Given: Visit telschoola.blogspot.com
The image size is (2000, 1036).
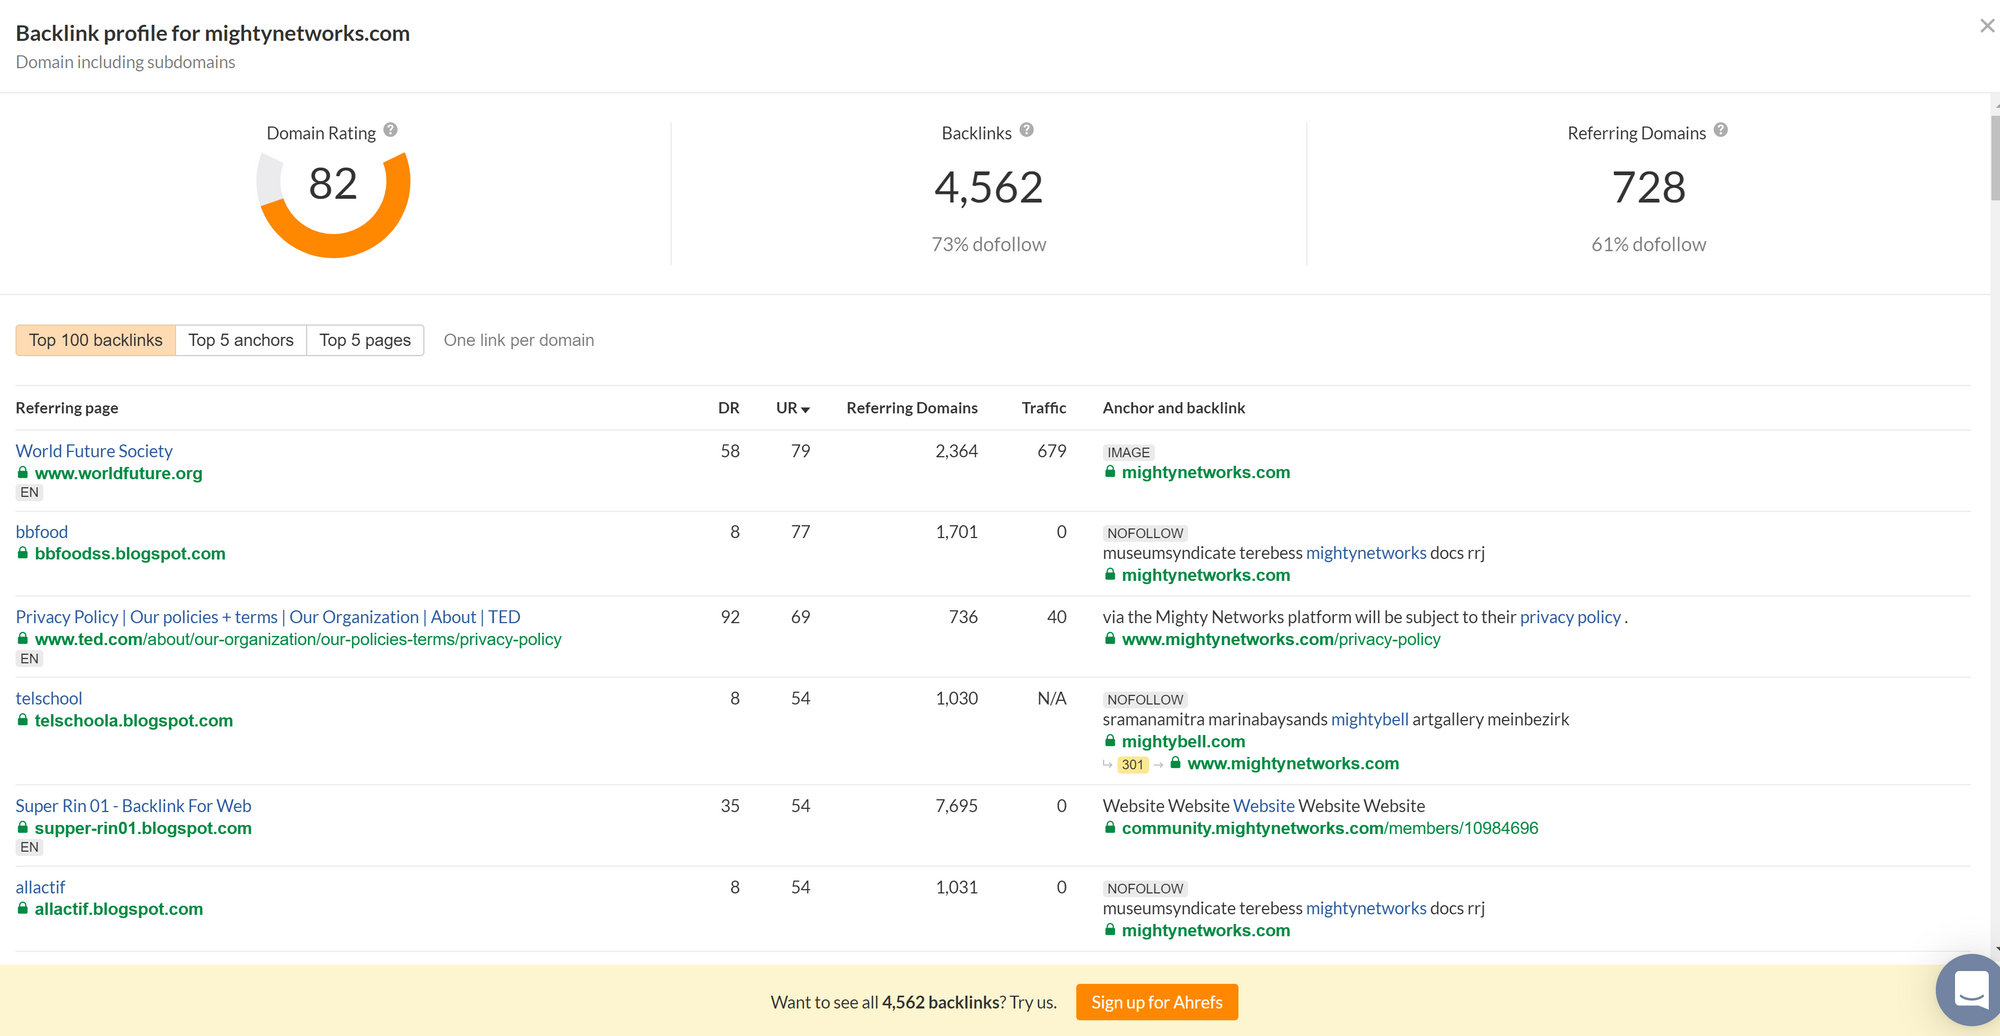Looking at the screenshot, I should [x=134, y=721].
